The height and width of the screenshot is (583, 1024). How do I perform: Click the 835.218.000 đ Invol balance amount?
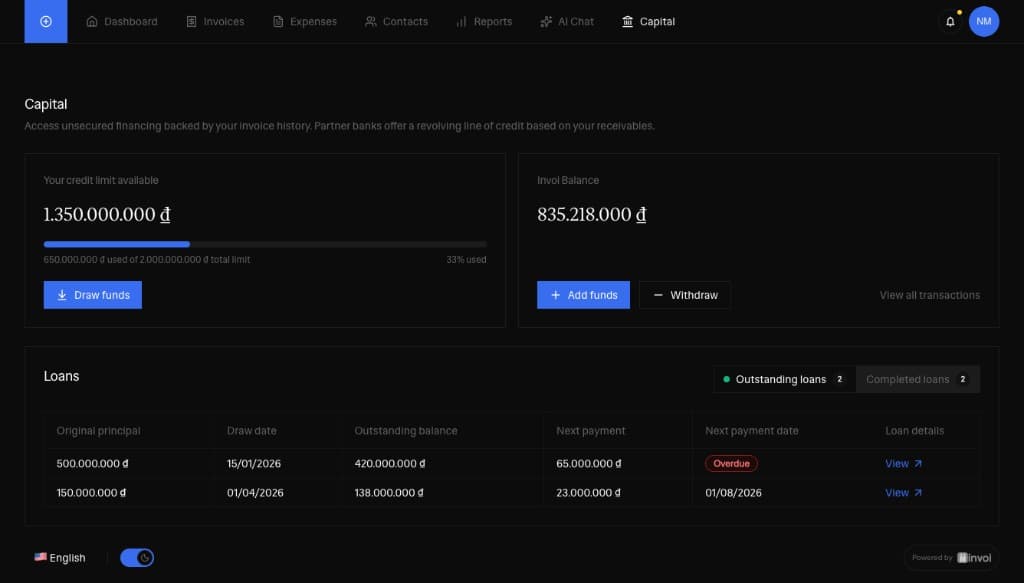(592, 214)
